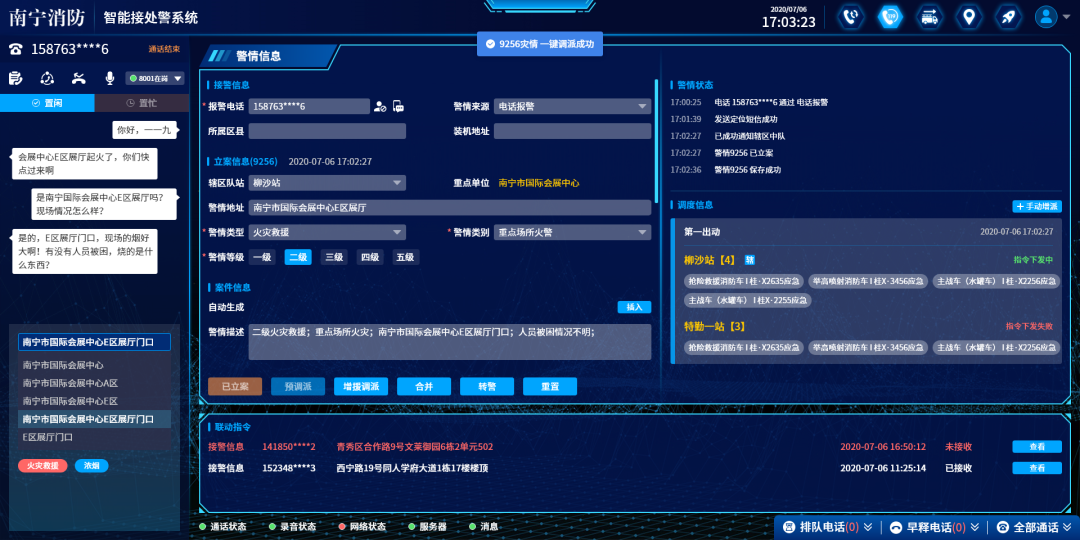Mute the microphone in call panel

(x=110, y=78)
